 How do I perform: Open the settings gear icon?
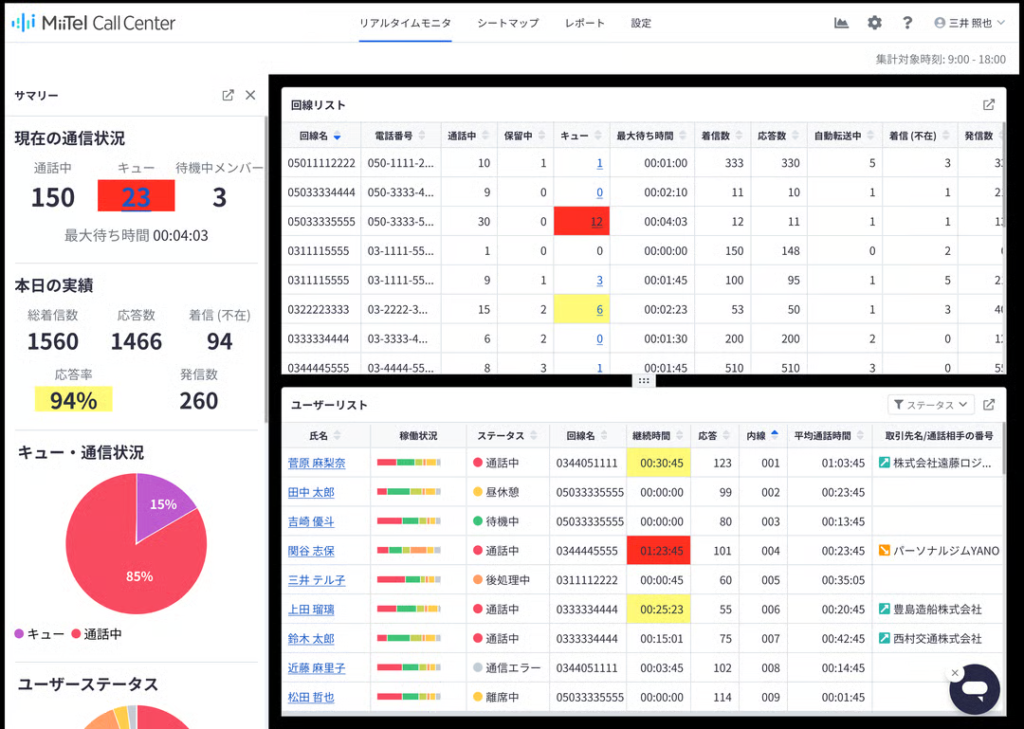coord(875,23)
